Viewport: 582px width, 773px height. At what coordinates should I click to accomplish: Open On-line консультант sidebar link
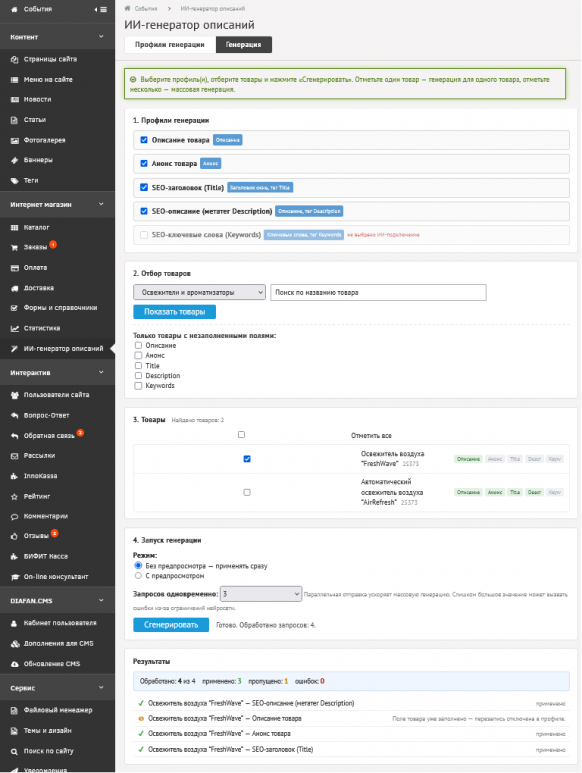point(57,577)
